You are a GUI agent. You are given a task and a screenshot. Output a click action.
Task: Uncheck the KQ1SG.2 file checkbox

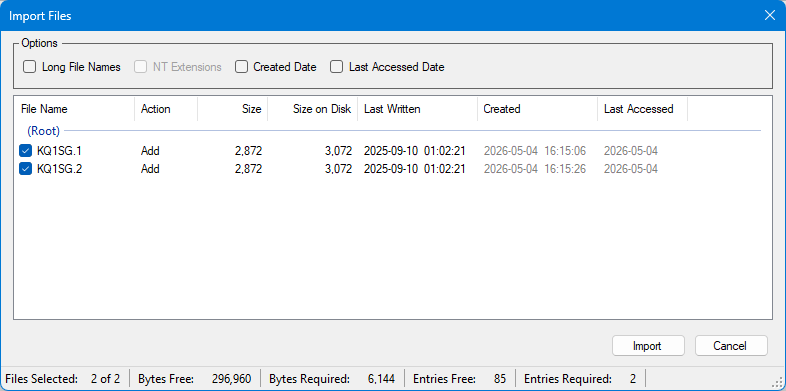tap(26, 169)
